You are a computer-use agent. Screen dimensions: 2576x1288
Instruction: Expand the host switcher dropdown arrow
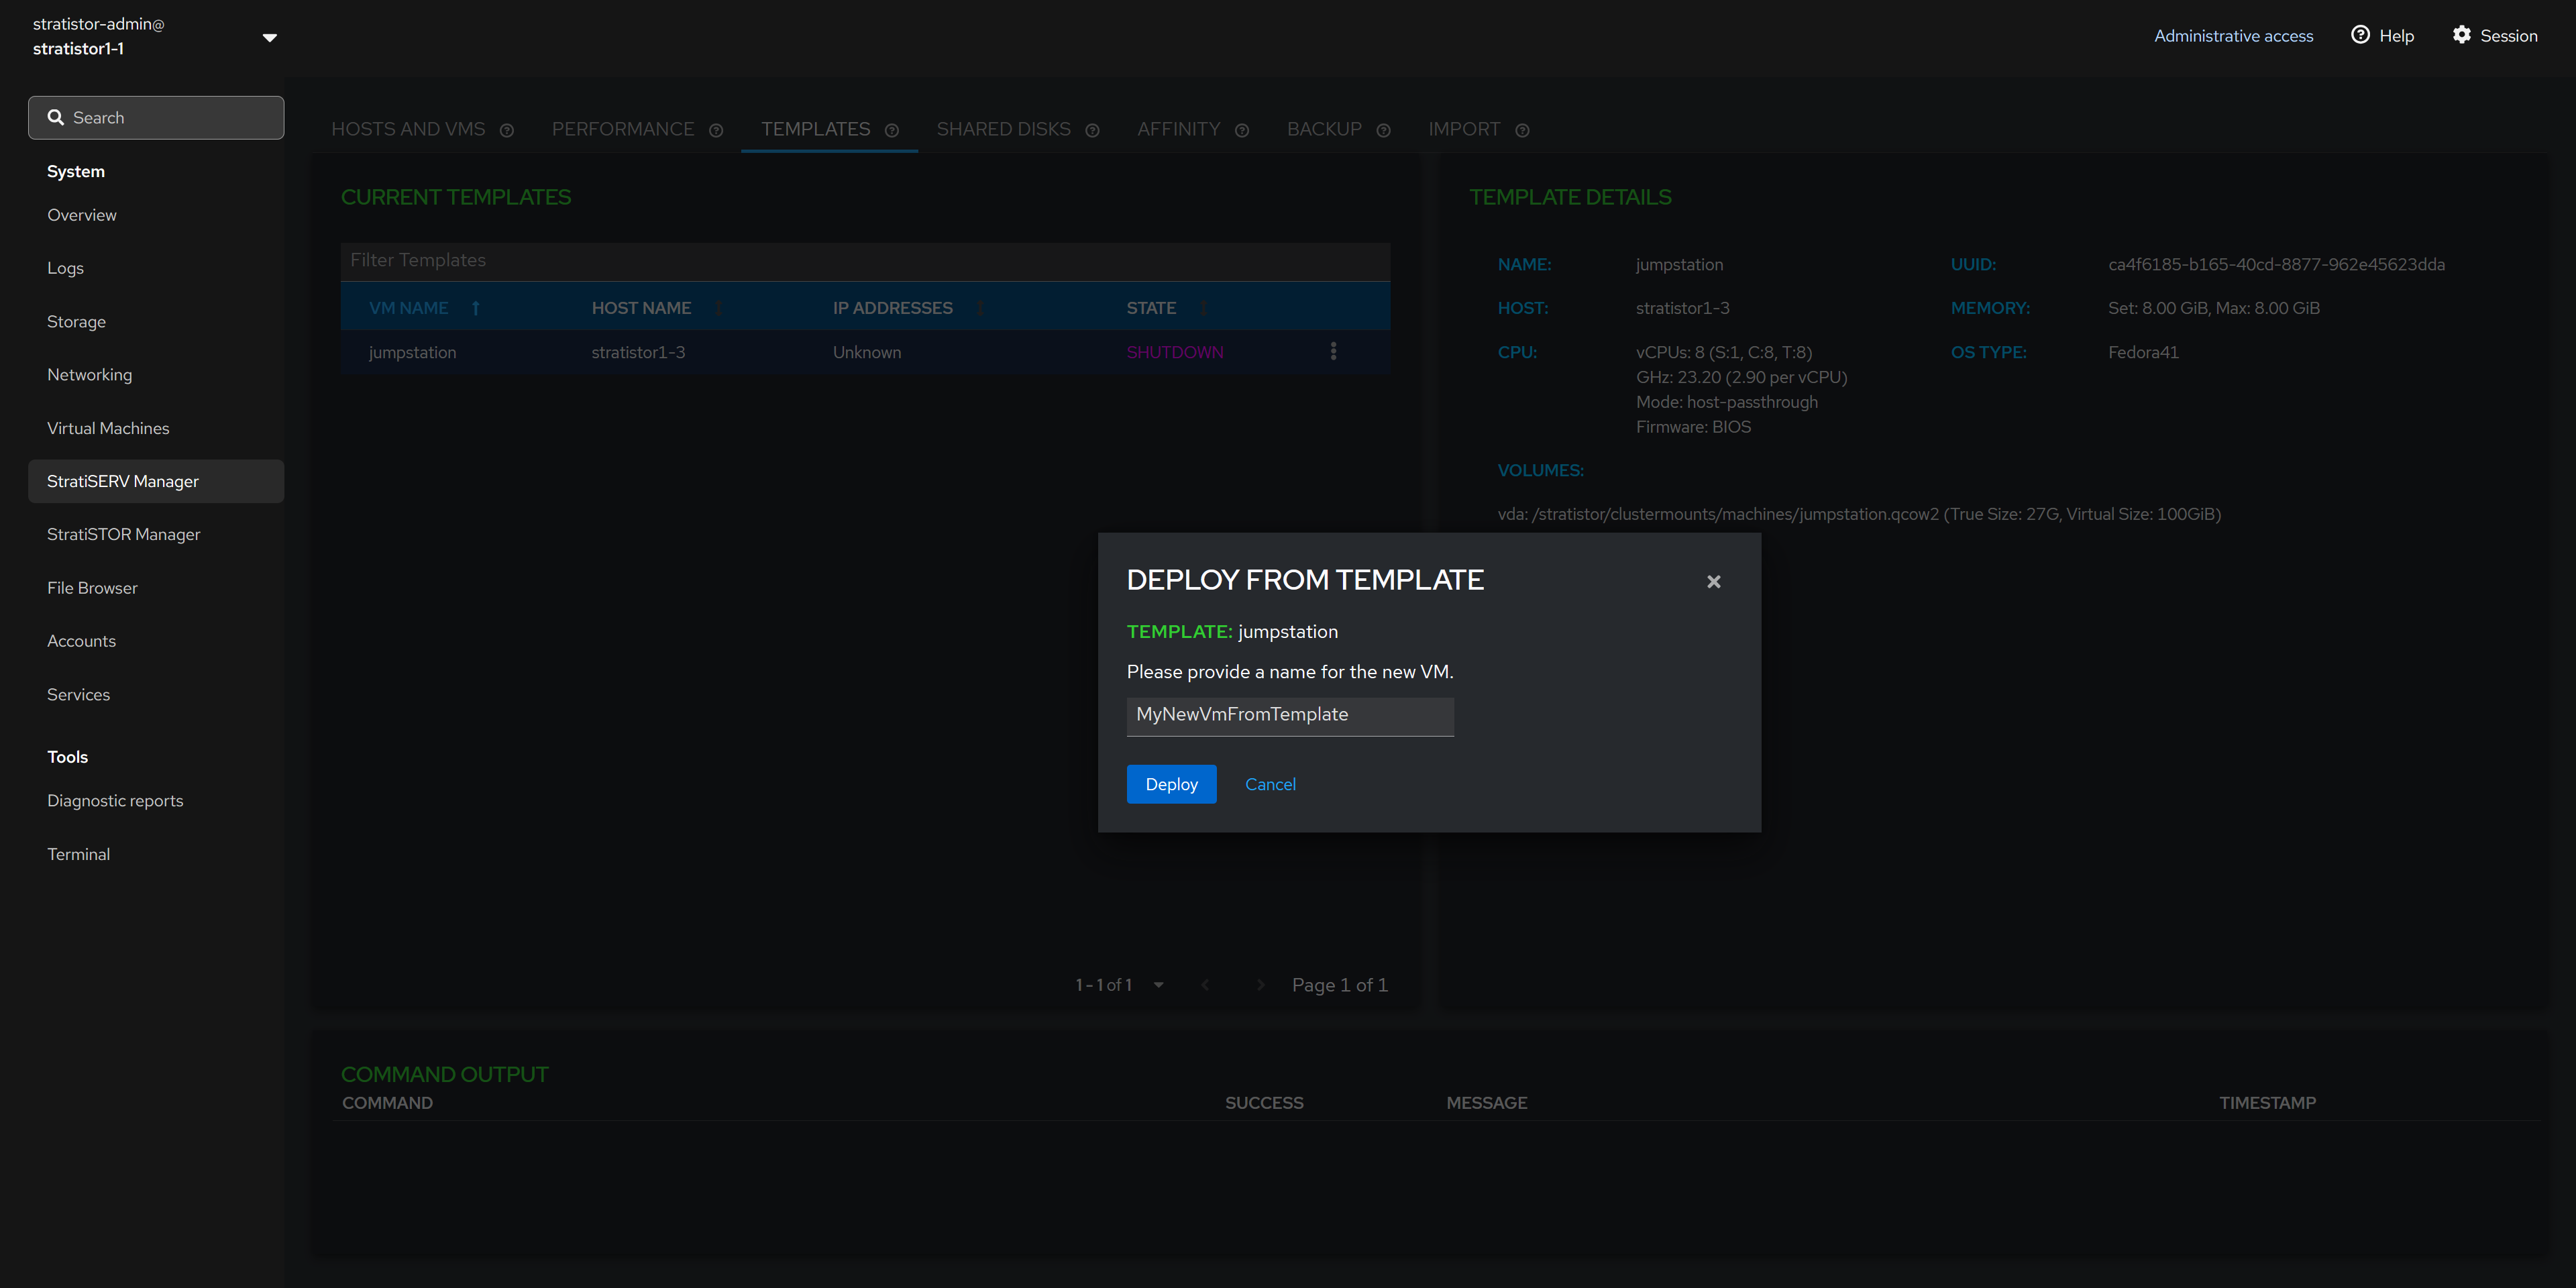(x=269, y=37)
